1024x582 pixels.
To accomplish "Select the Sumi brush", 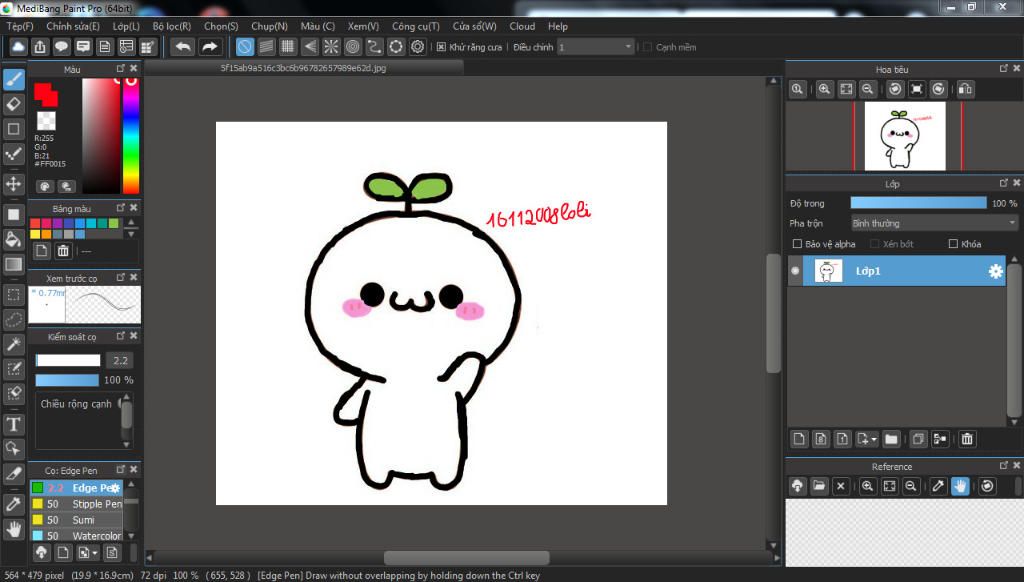I will coord(76,520).
